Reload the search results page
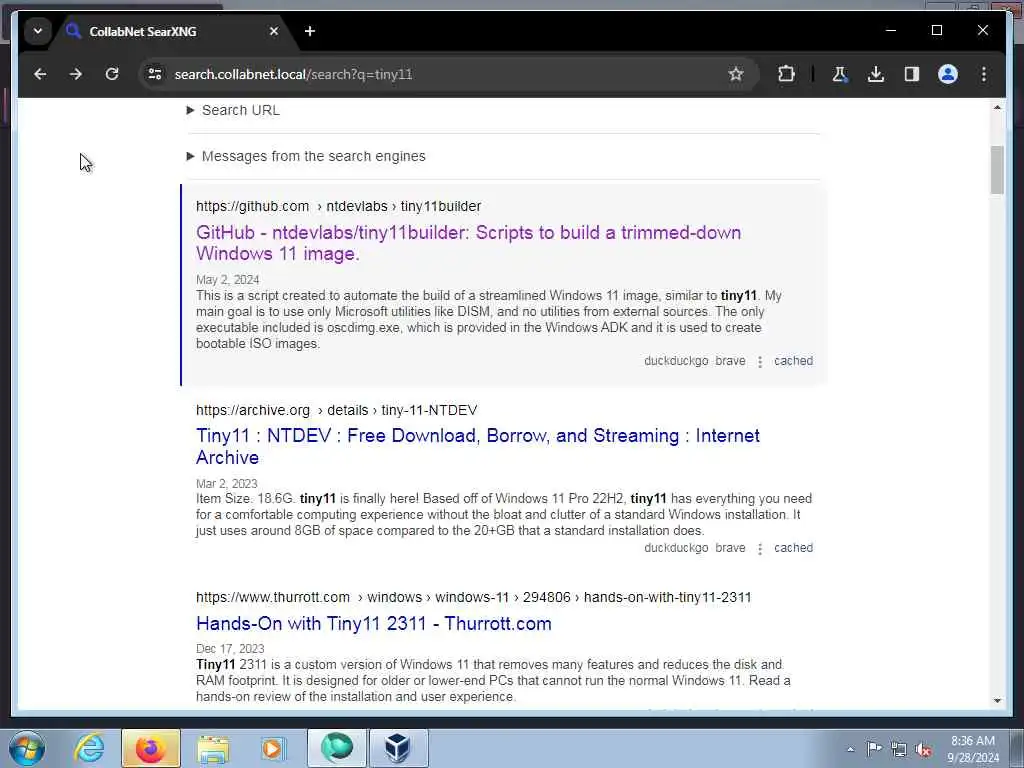The image size is (1024, 768). [112, 74]
